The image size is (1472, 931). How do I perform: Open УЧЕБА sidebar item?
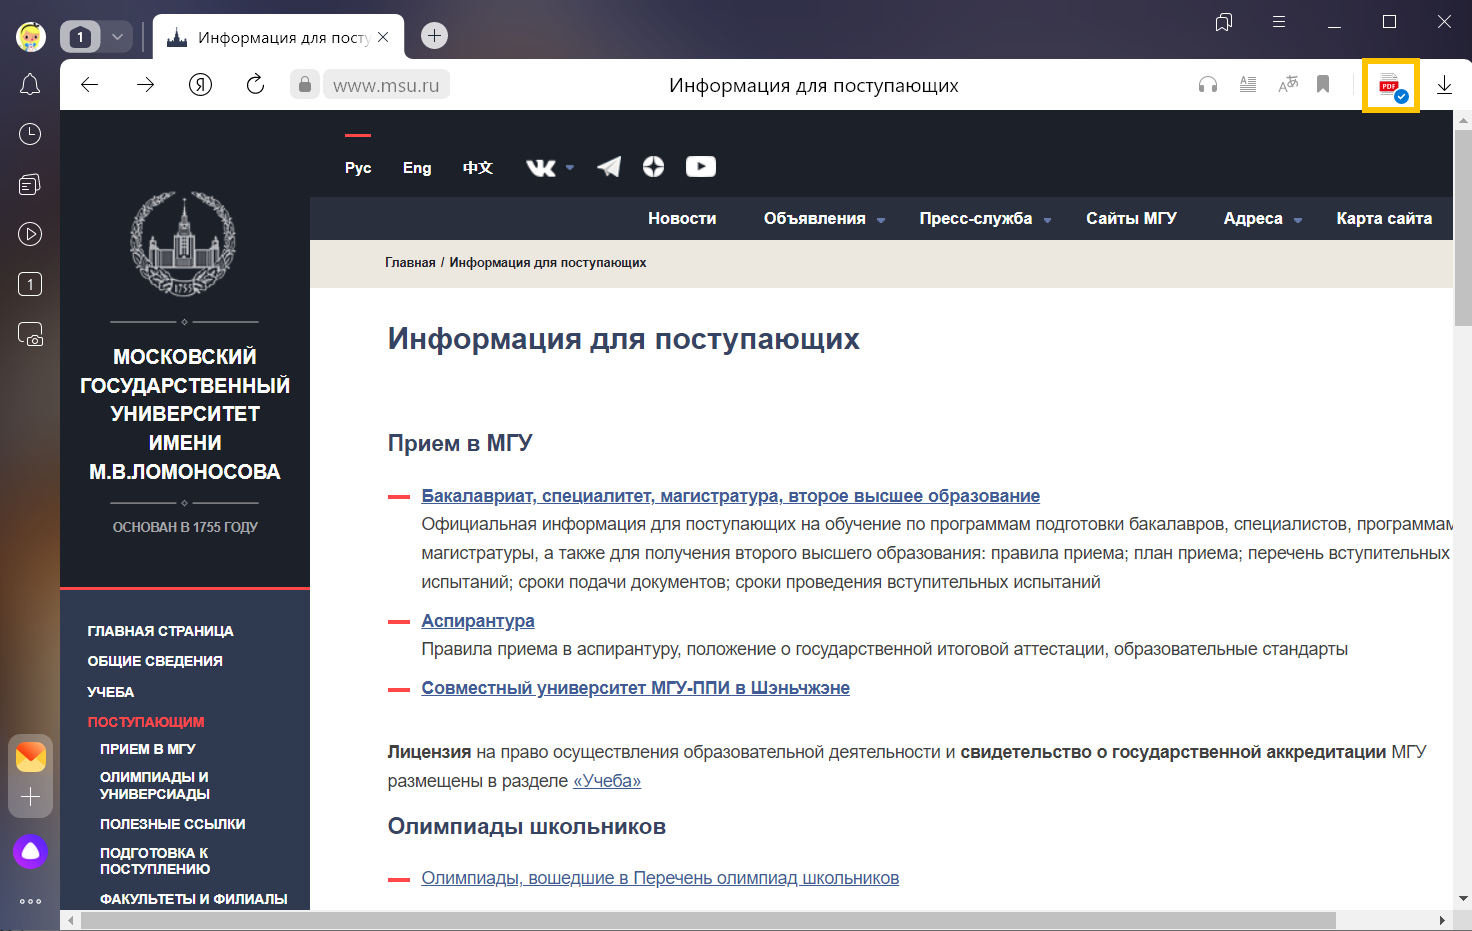coord(110,692)
